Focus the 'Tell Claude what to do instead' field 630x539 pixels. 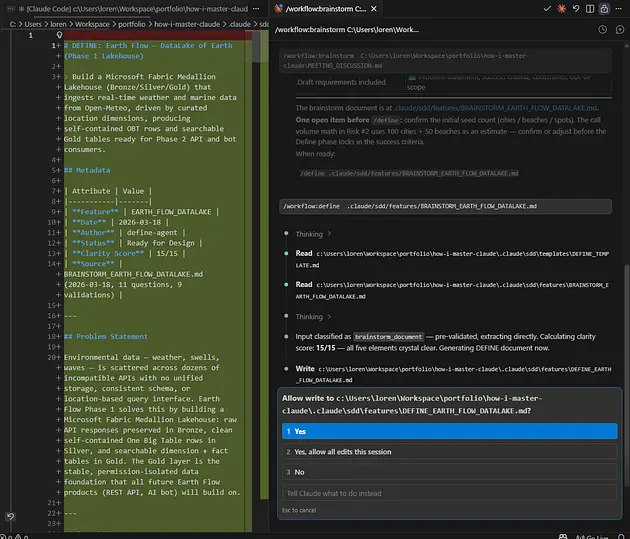[x=449, y=493]
